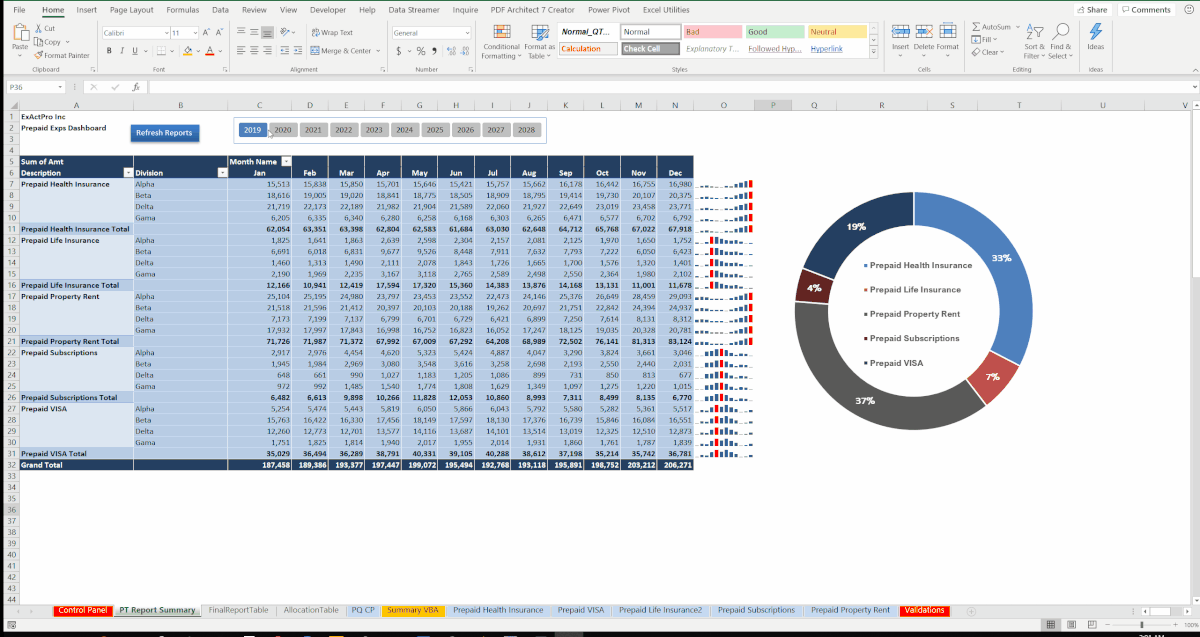Switch to the Formulas ribbon tab

click(183, 10)
